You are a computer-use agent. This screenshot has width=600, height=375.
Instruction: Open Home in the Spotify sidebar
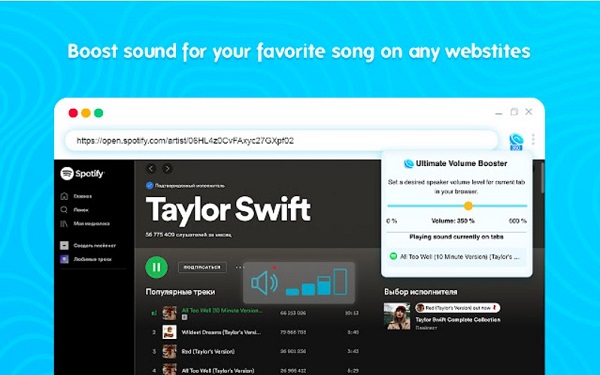coord(76,196)
